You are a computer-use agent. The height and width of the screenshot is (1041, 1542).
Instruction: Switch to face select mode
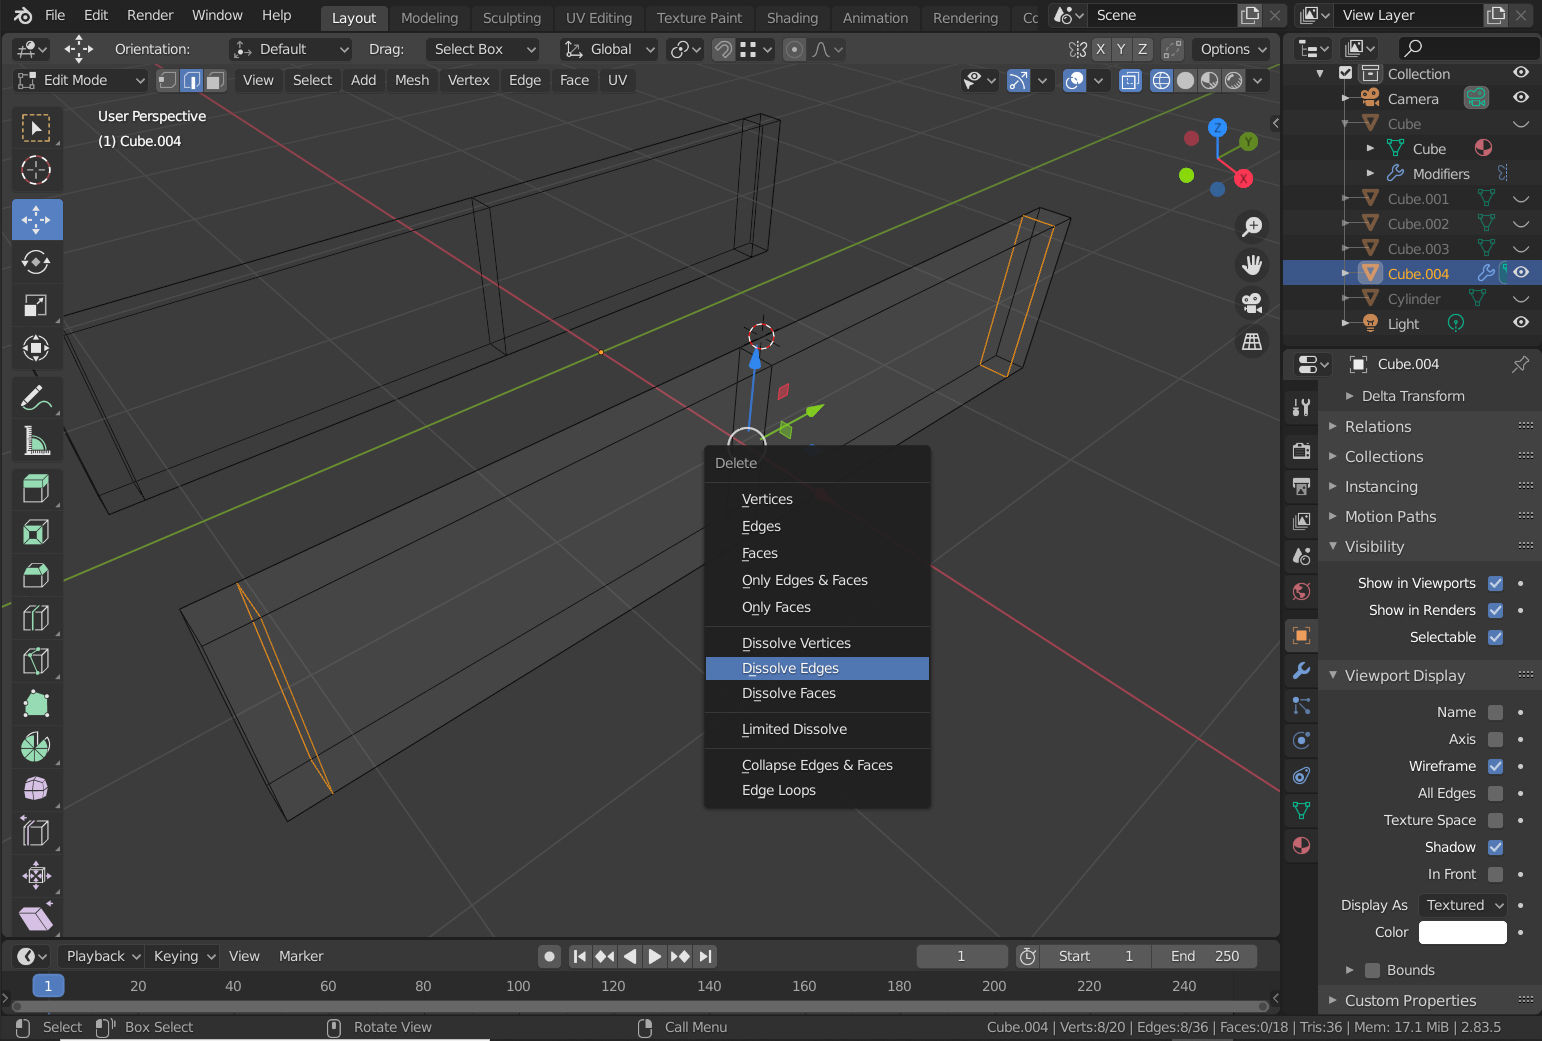click(x=215, y=80)
